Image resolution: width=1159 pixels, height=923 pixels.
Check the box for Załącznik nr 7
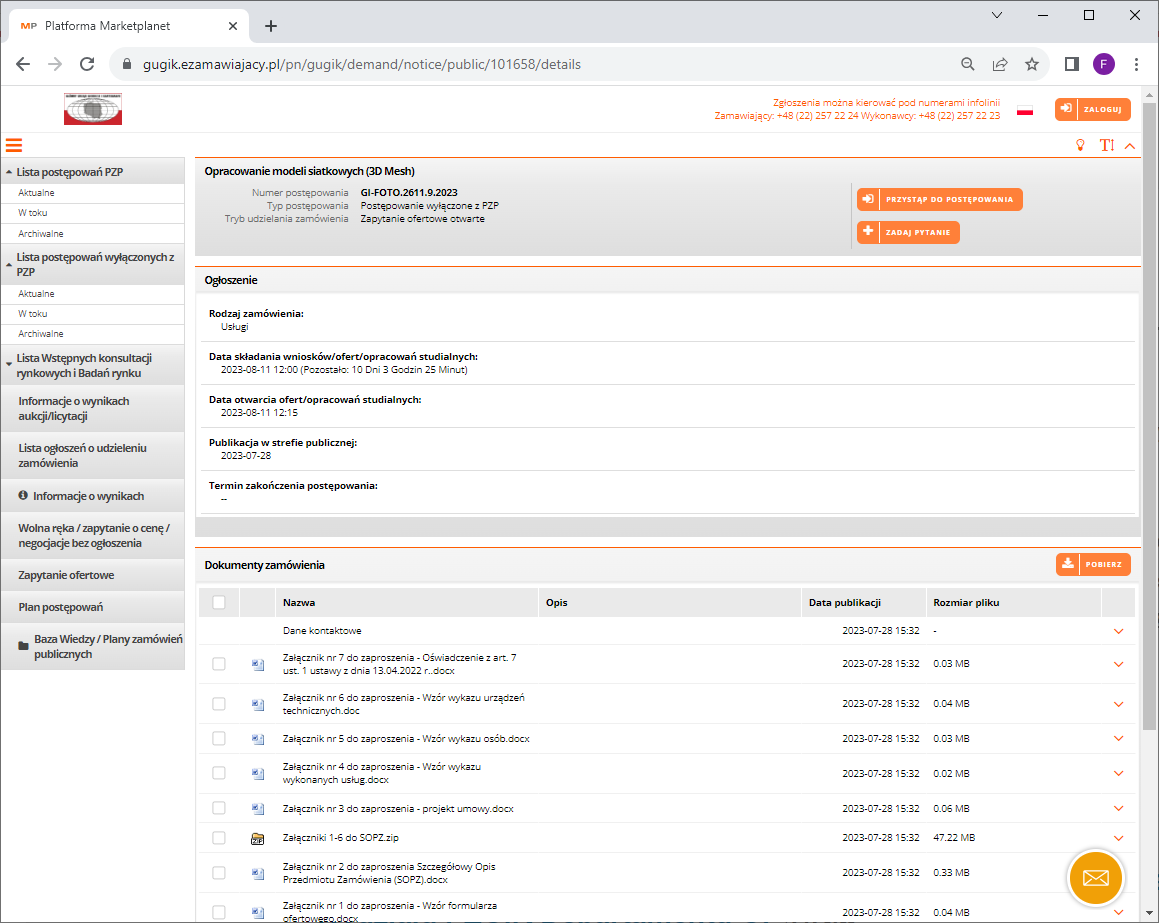point(219,664)
